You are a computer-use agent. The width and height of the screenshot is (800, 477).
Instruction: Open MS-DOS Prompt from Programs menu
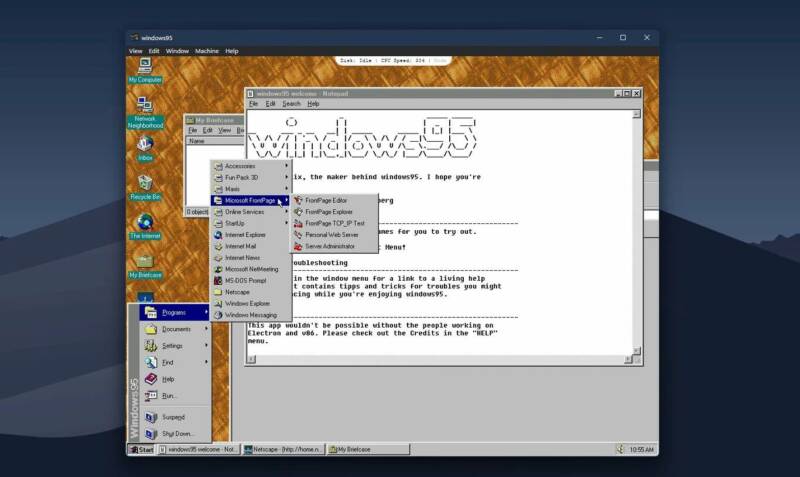tap(245, 280)
